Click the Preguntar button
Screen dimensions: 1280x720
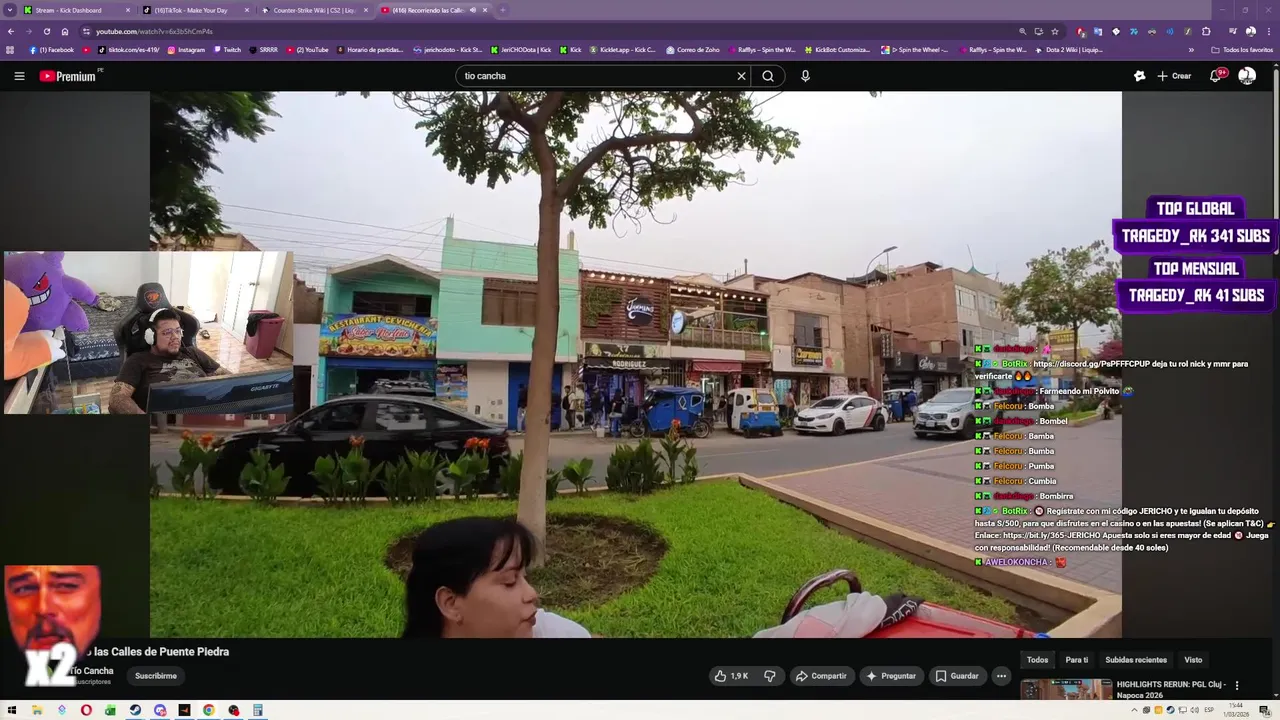click(x=891, y=676)
